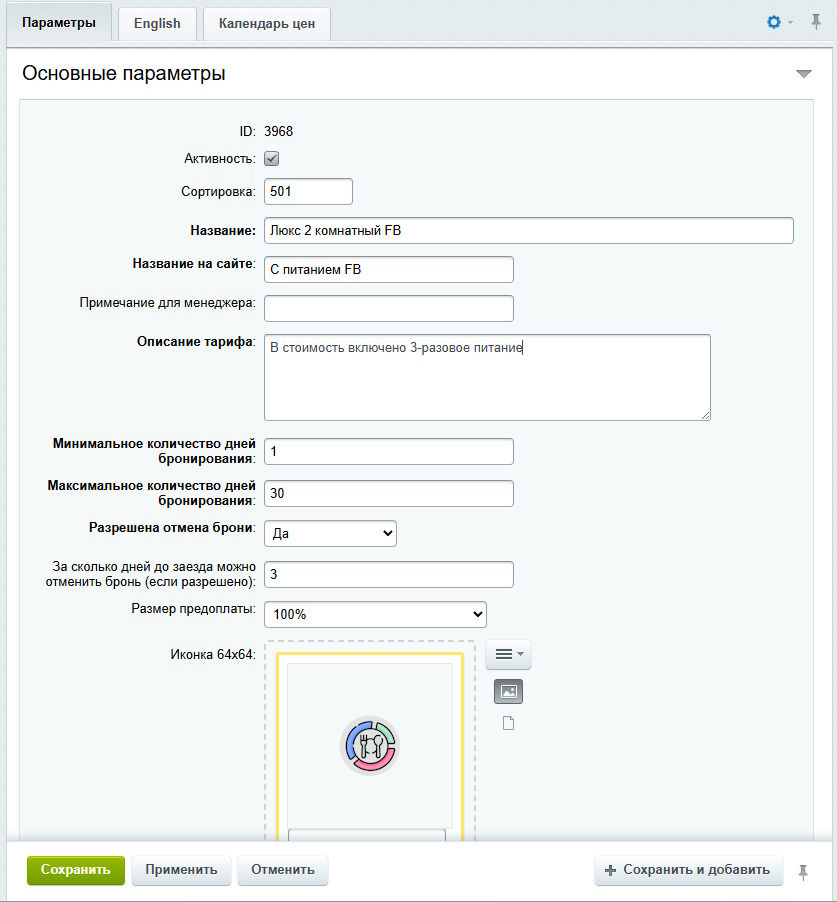Switch to the English tab
Screen dimensions: 837x902
(157, 23)
